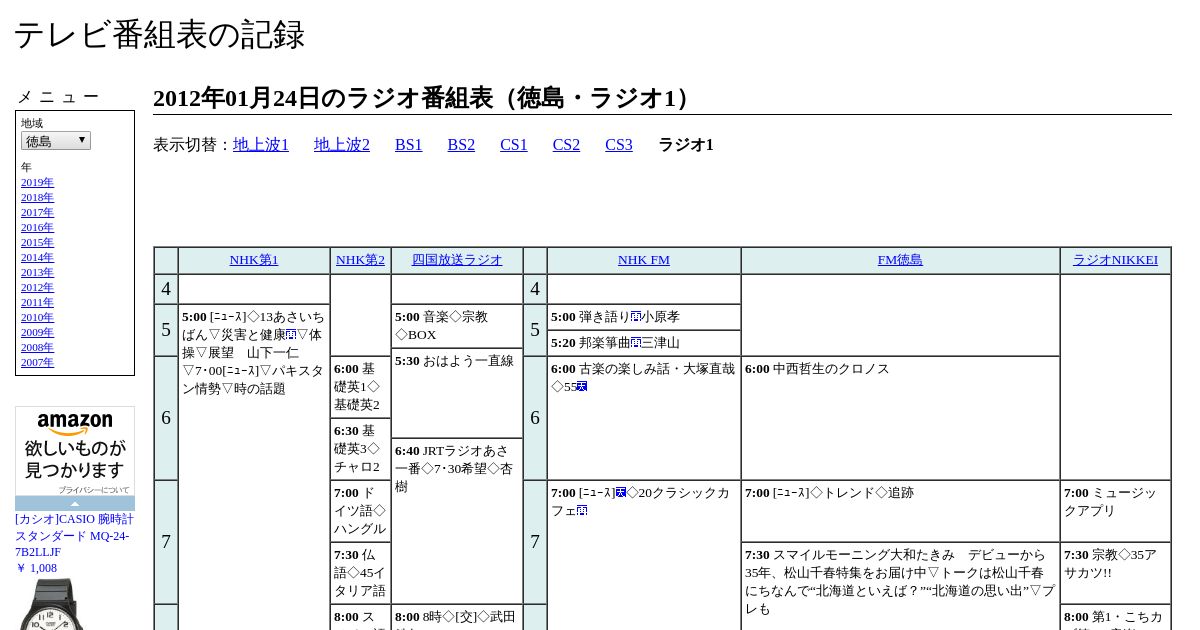Choose the 2012年 year link

pyautogui.click(x=37, y=287)
